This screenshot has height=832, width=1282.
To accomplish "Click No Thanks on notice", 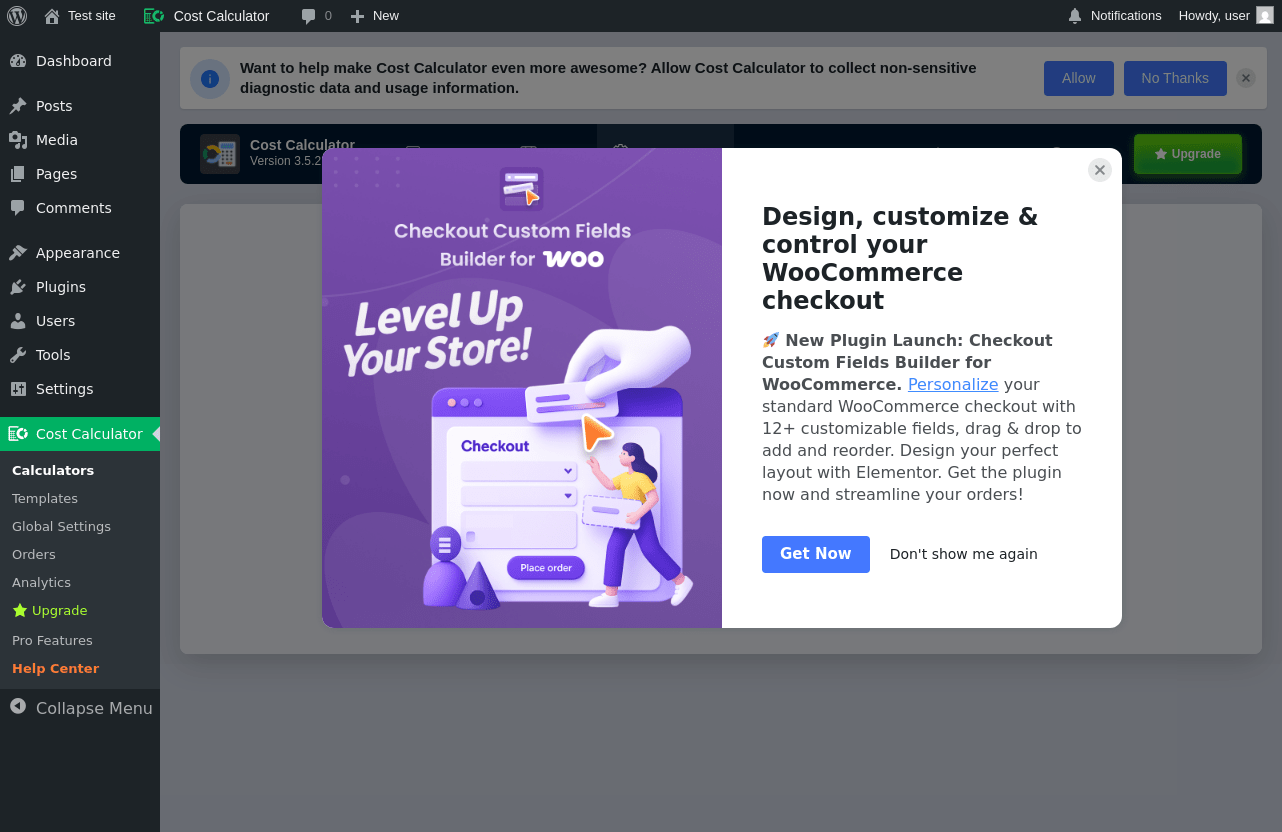I will (x=1175, y=78).
